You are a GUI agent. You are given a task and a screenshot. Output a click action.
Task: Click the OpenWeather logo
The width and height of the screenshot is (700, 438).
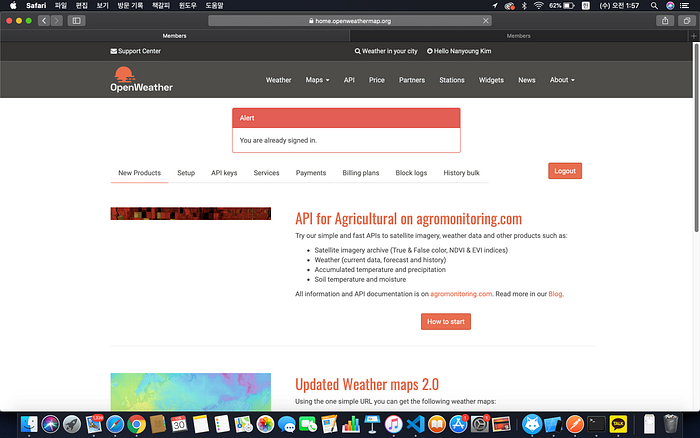142,79
